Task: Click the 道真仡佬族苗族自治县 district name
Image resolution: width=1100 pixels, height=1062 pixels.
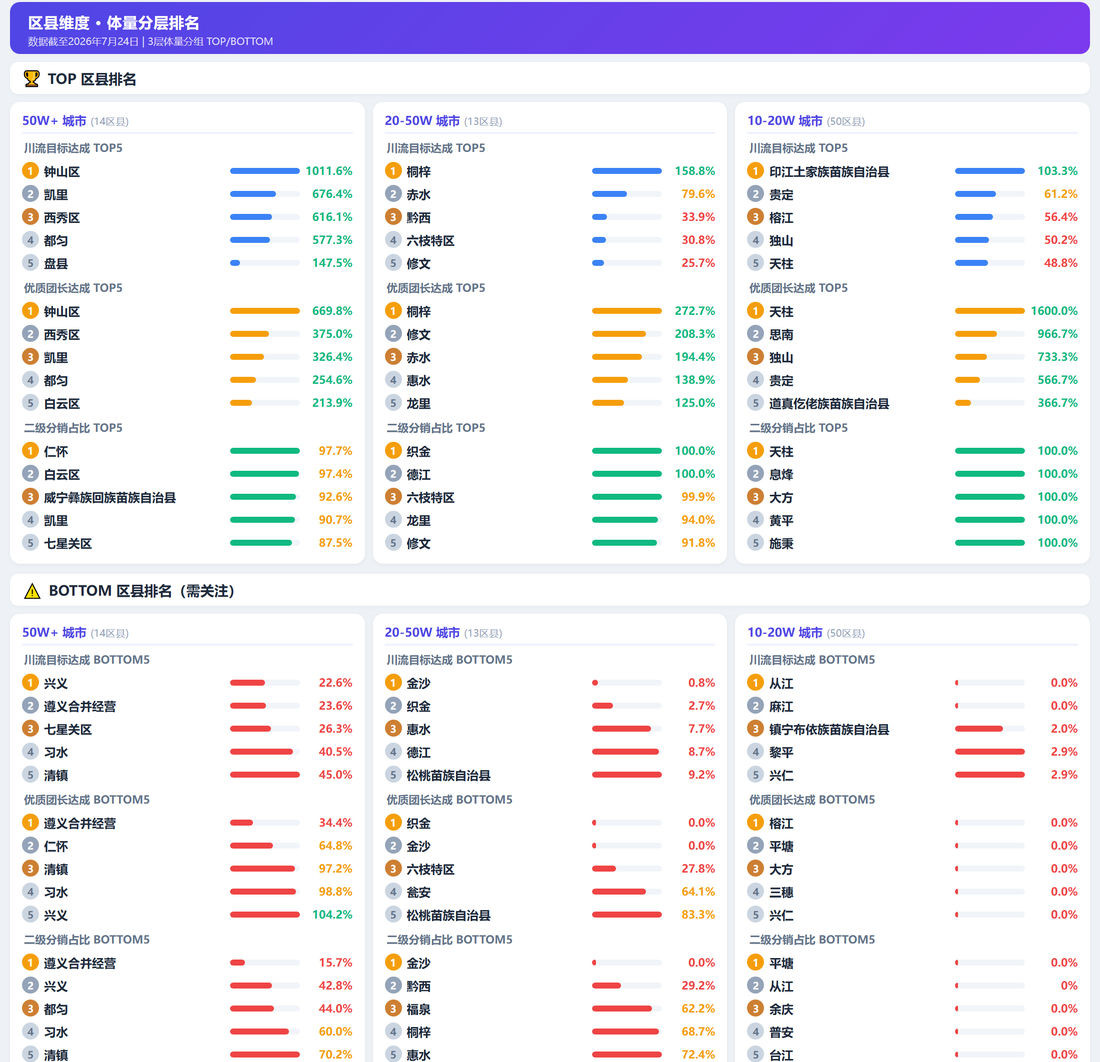Action: (x=829, y=404)
